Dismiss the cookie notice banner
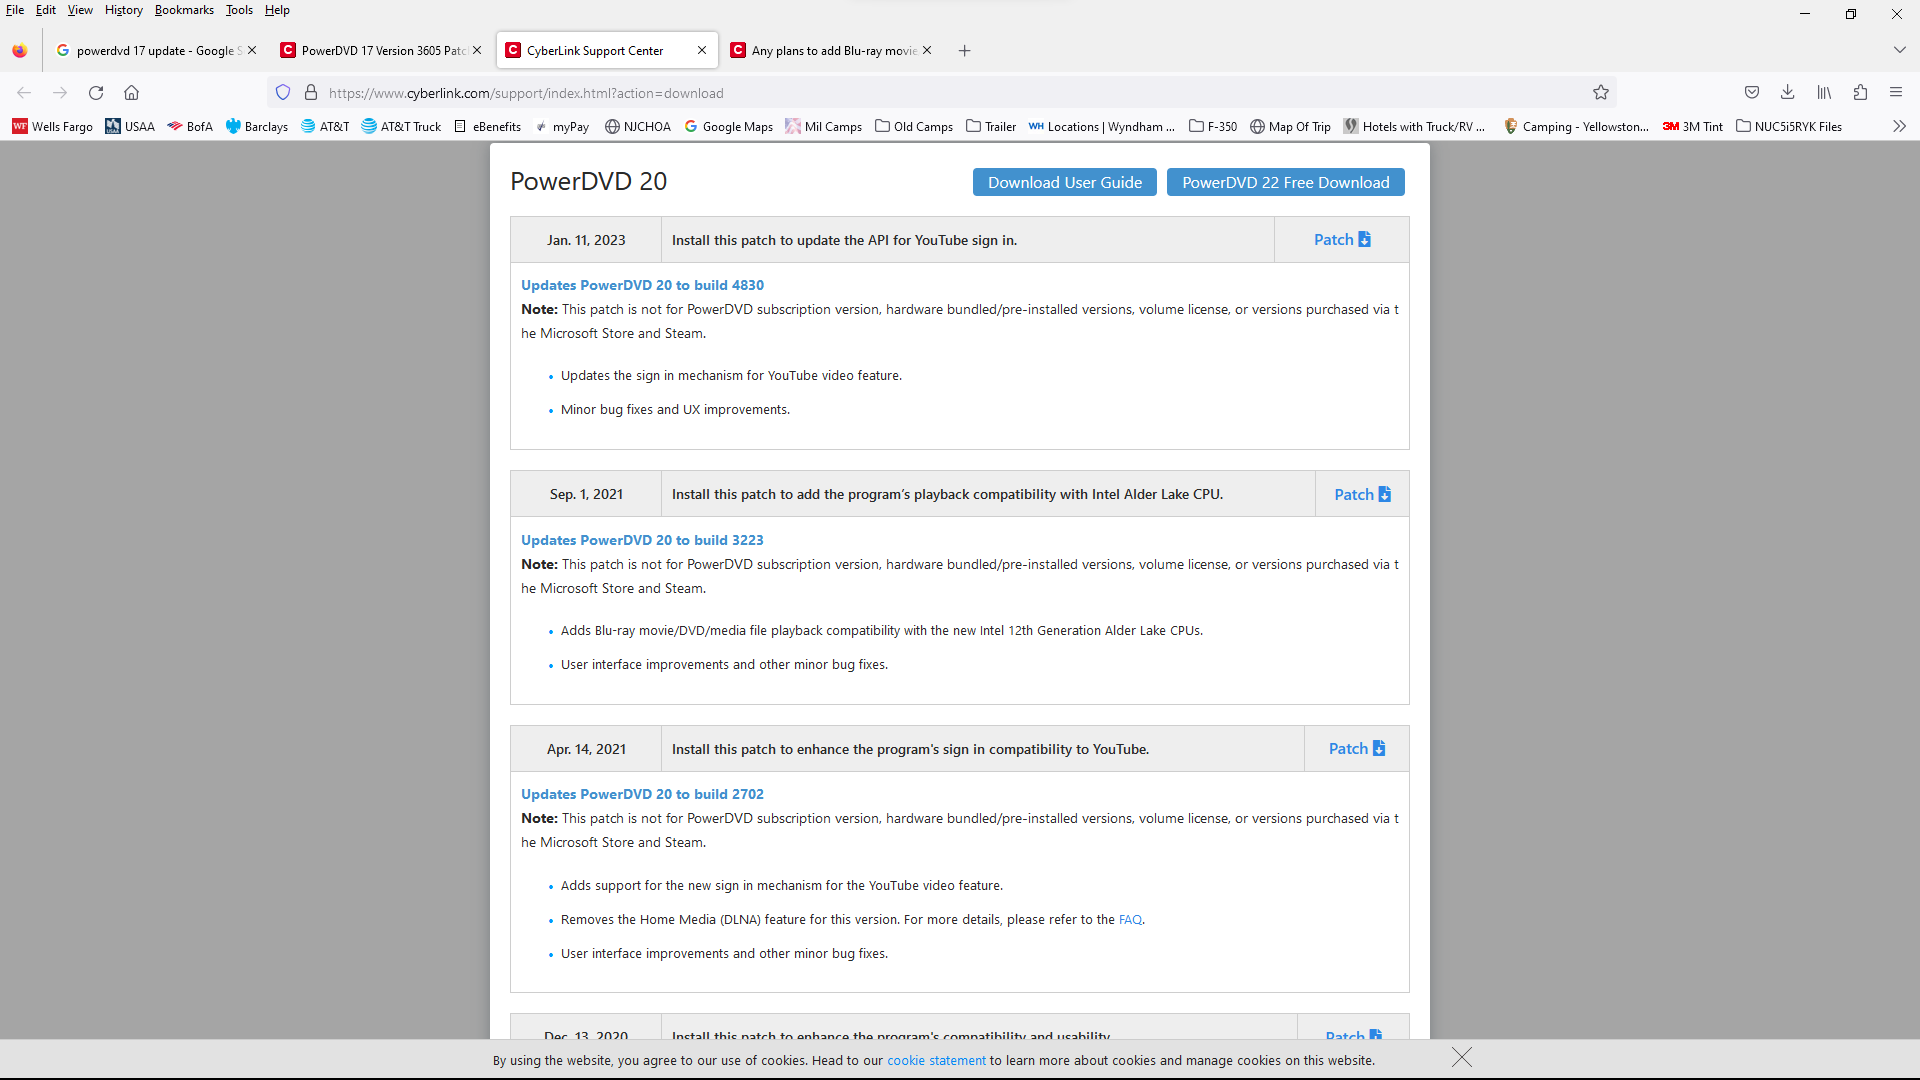Viewport: 1920px width, 1080px height. [x=1462, y=1058]
